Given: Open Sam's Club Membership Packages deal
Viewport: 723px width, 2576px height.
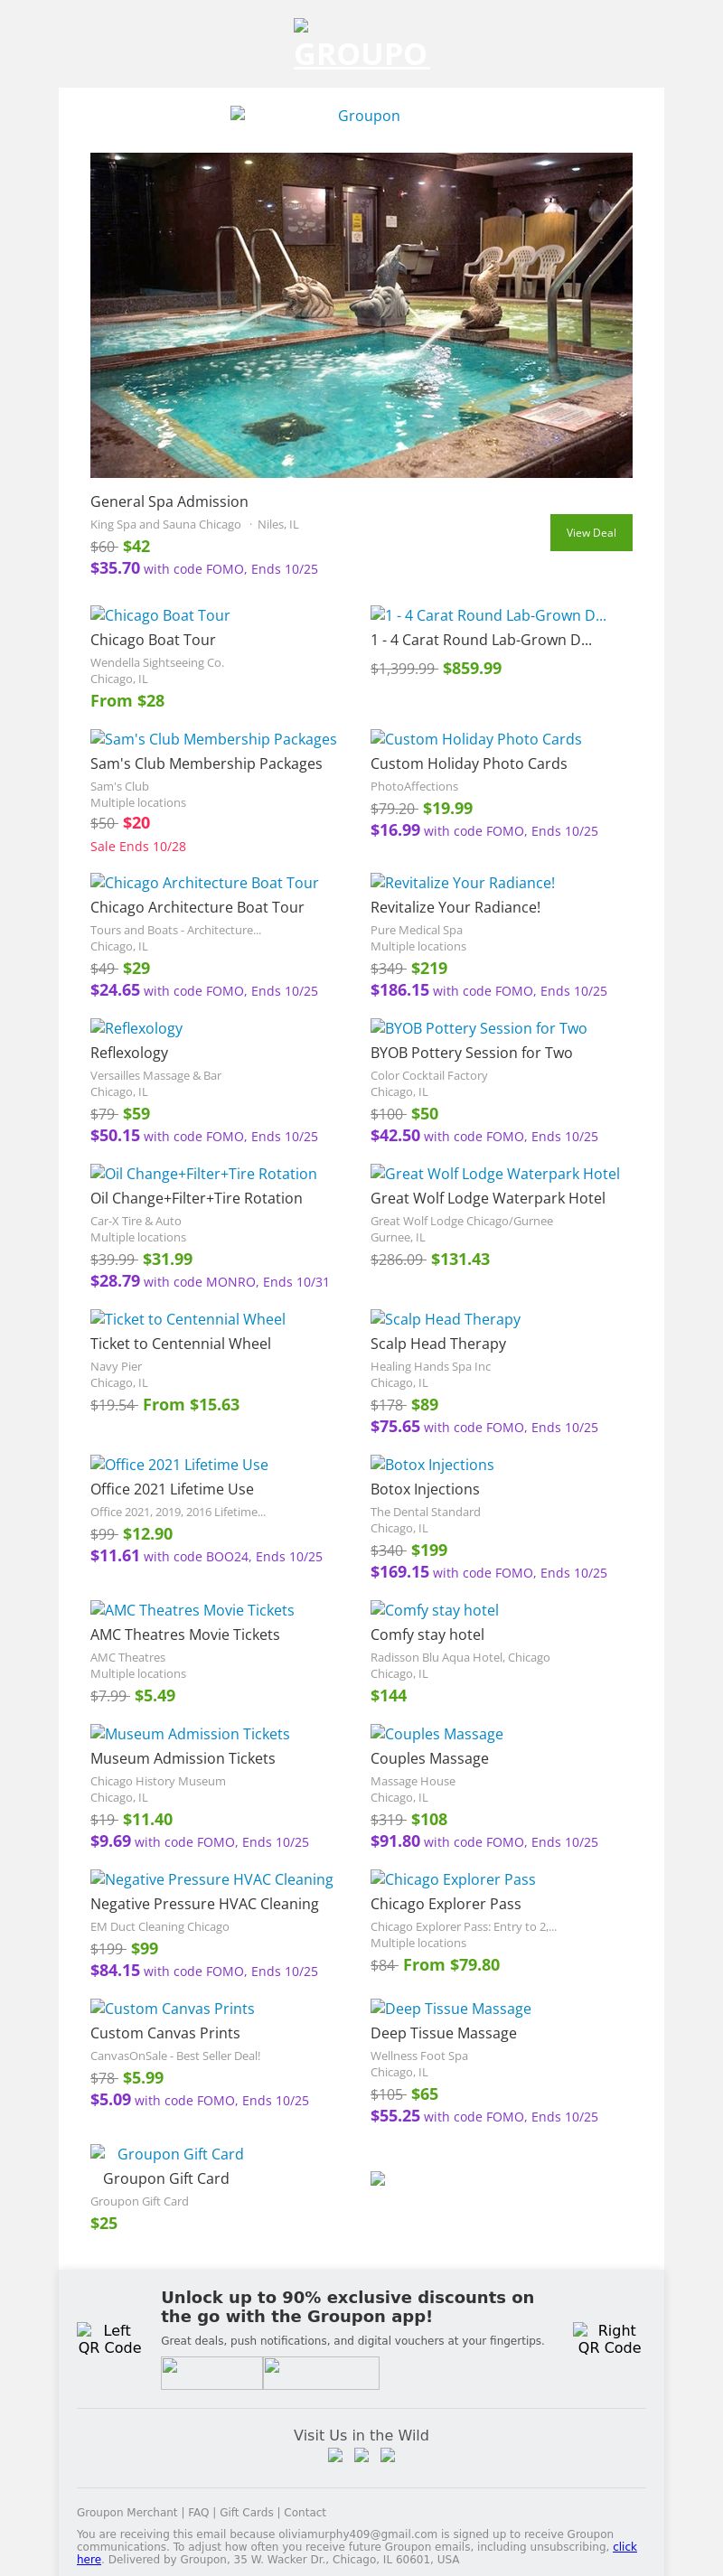Looking at the screenshot, I should 213,739.
